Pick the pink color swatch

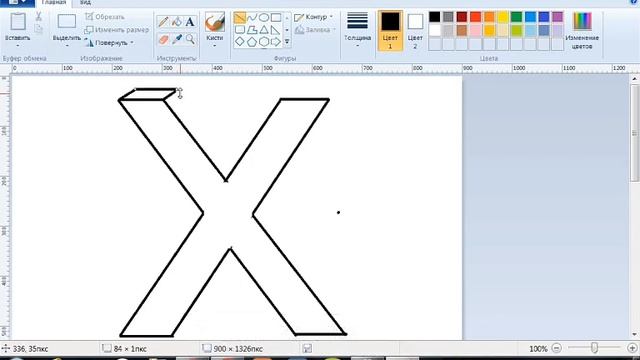click(476, 30)
